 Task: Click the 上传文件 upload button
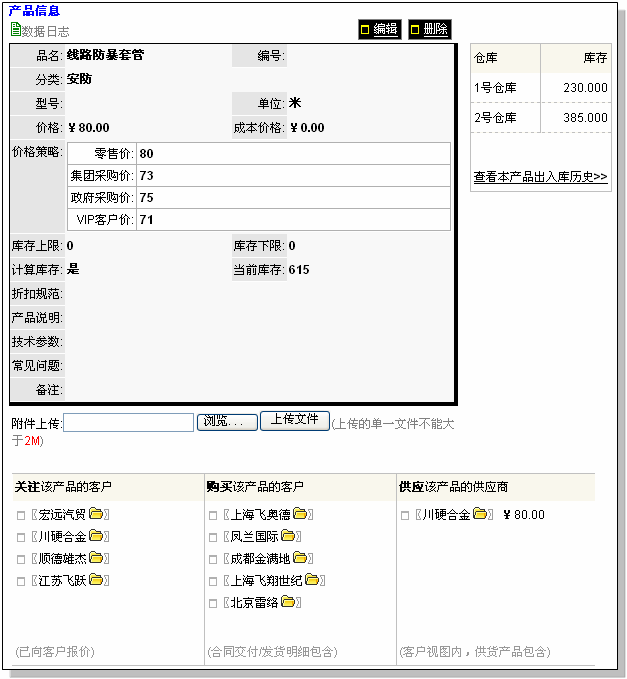pyautogui.click(x=294, y=420)
